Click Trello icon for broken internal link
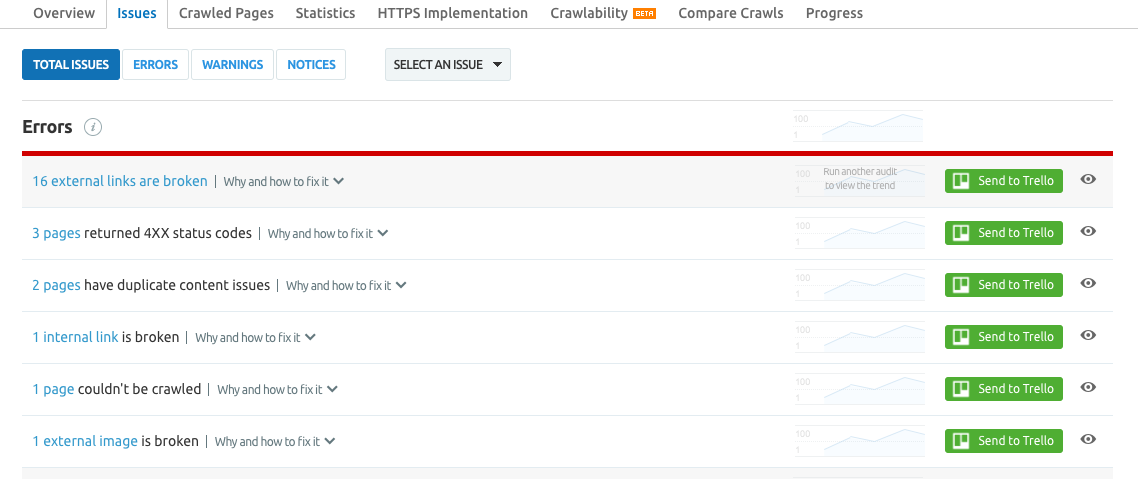The width and height of the screenshot is (1138, 479). 961,337
